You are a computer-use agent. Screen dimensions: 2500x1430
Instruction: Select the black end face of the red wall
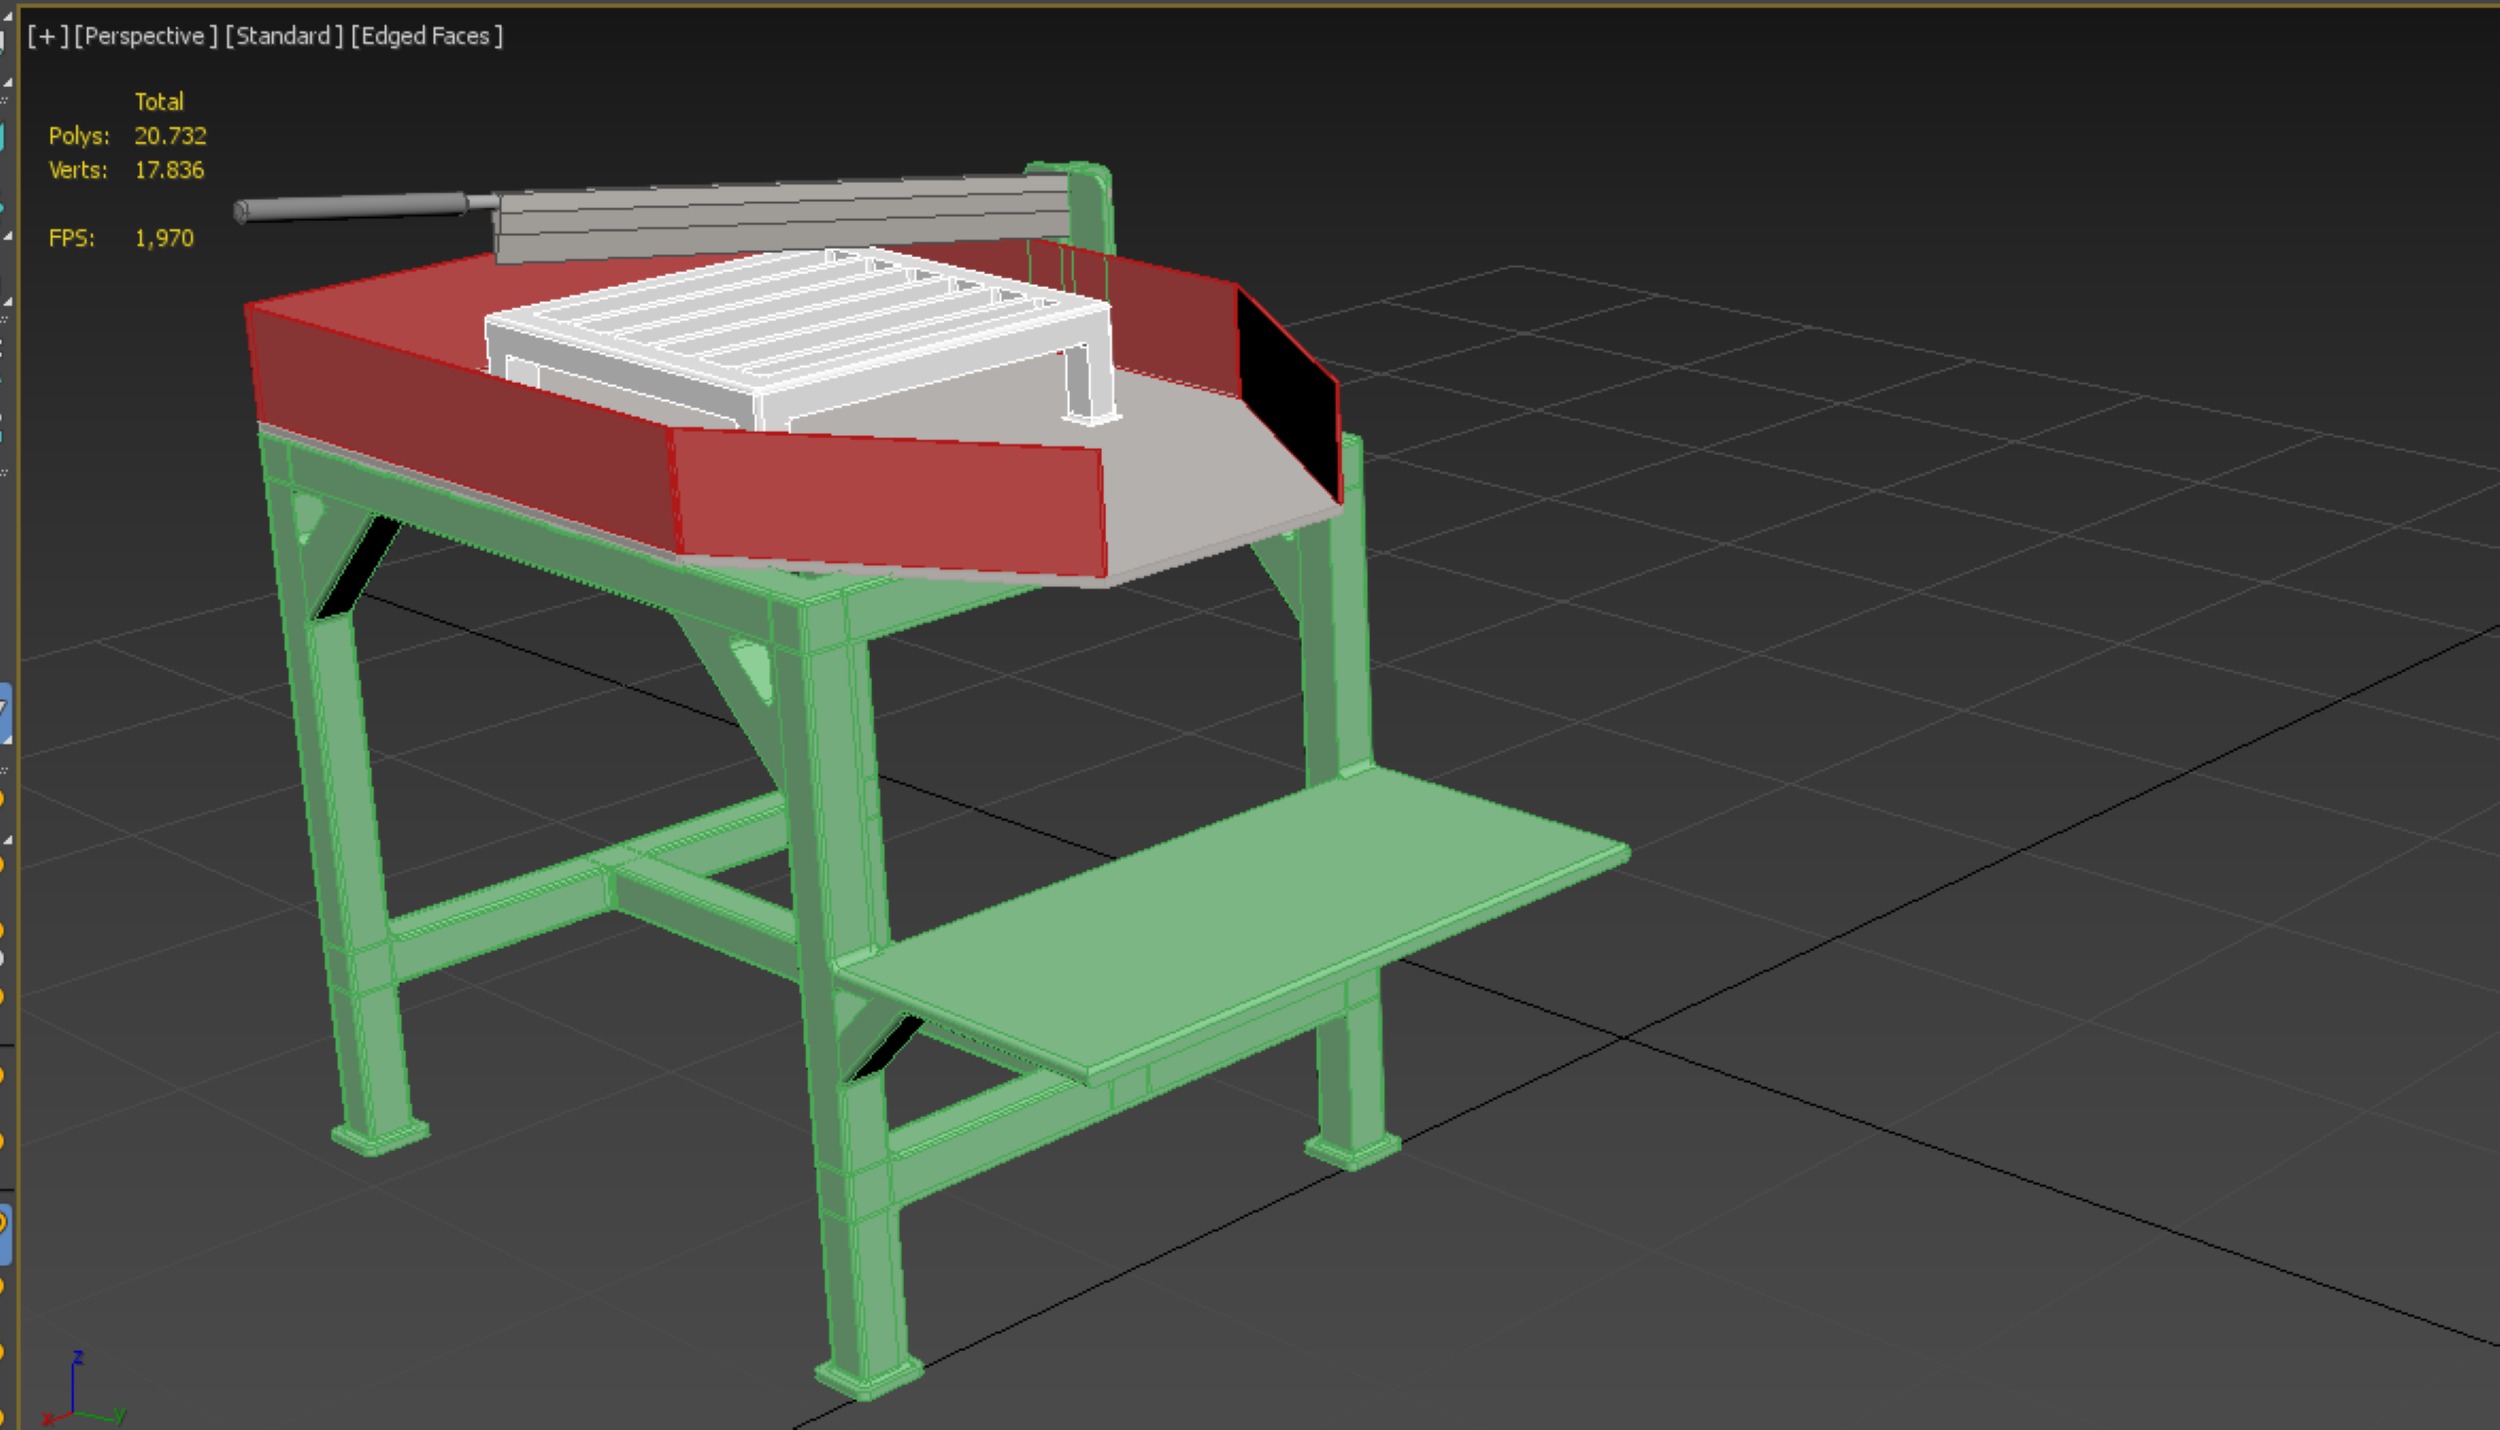pos(1288,390)
